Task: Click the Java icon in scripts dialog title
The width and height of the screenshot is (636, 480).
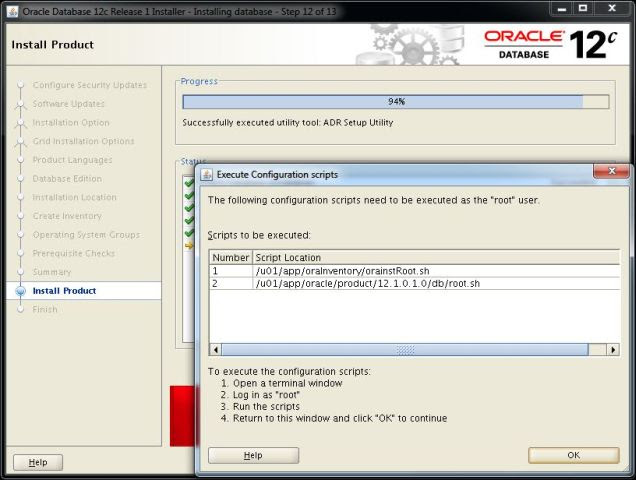Action: coord(206,175)
